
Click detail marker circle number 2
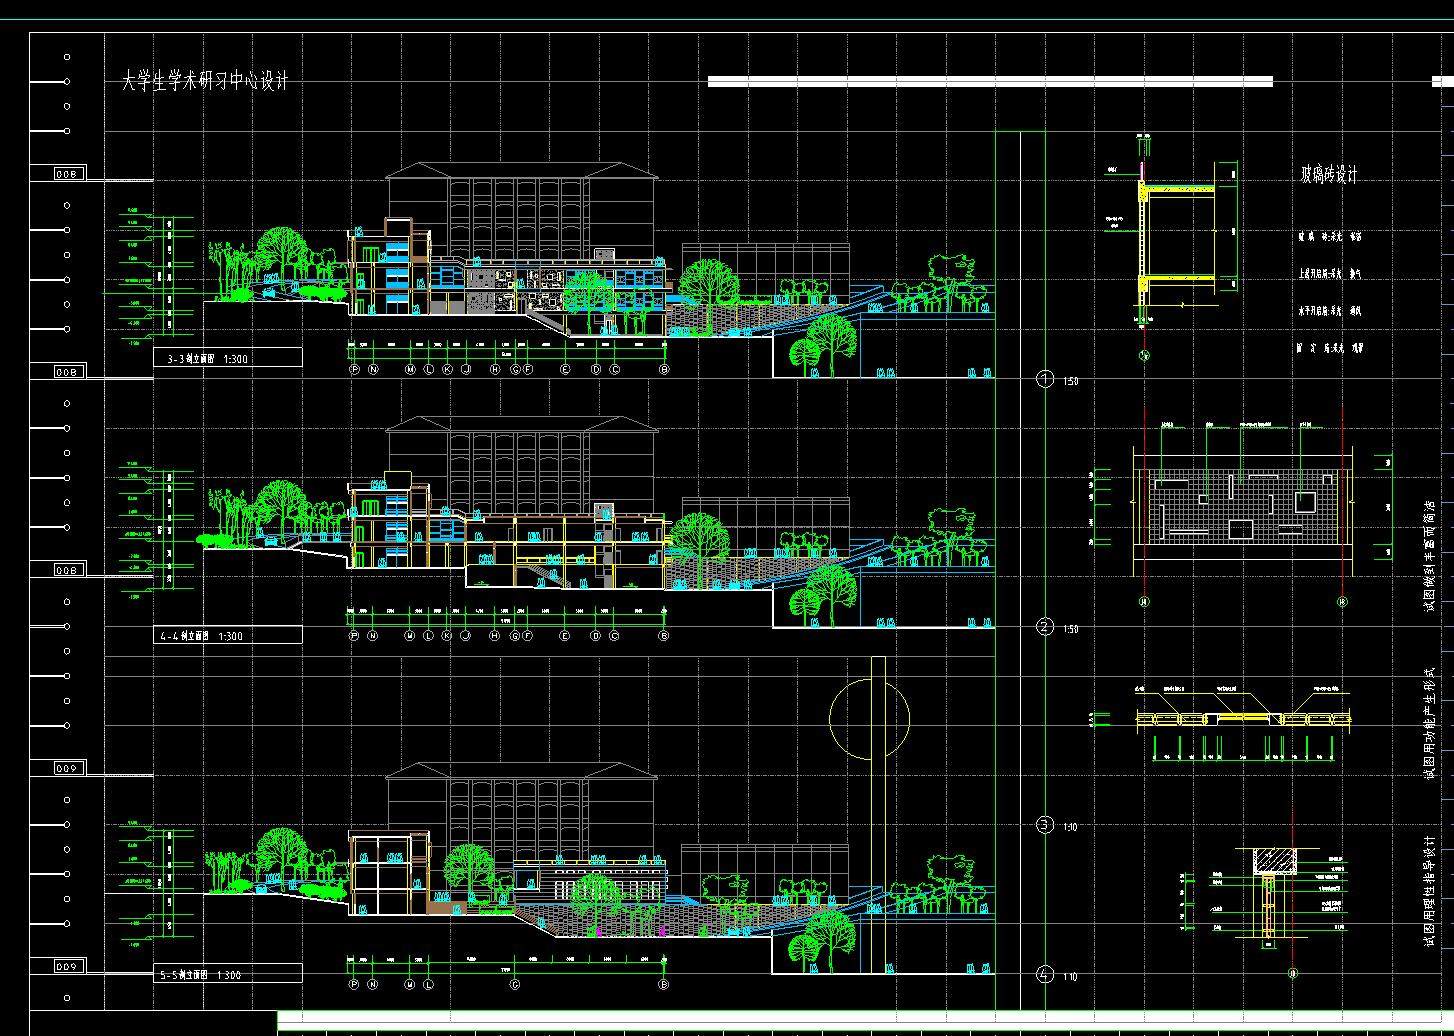point(1045,627)
